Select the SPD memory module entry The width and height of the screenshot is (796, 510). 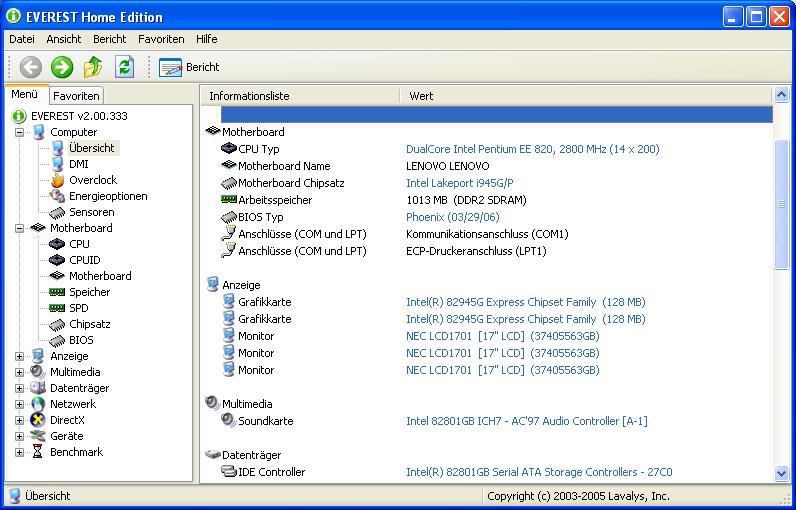tap(78, 308)
